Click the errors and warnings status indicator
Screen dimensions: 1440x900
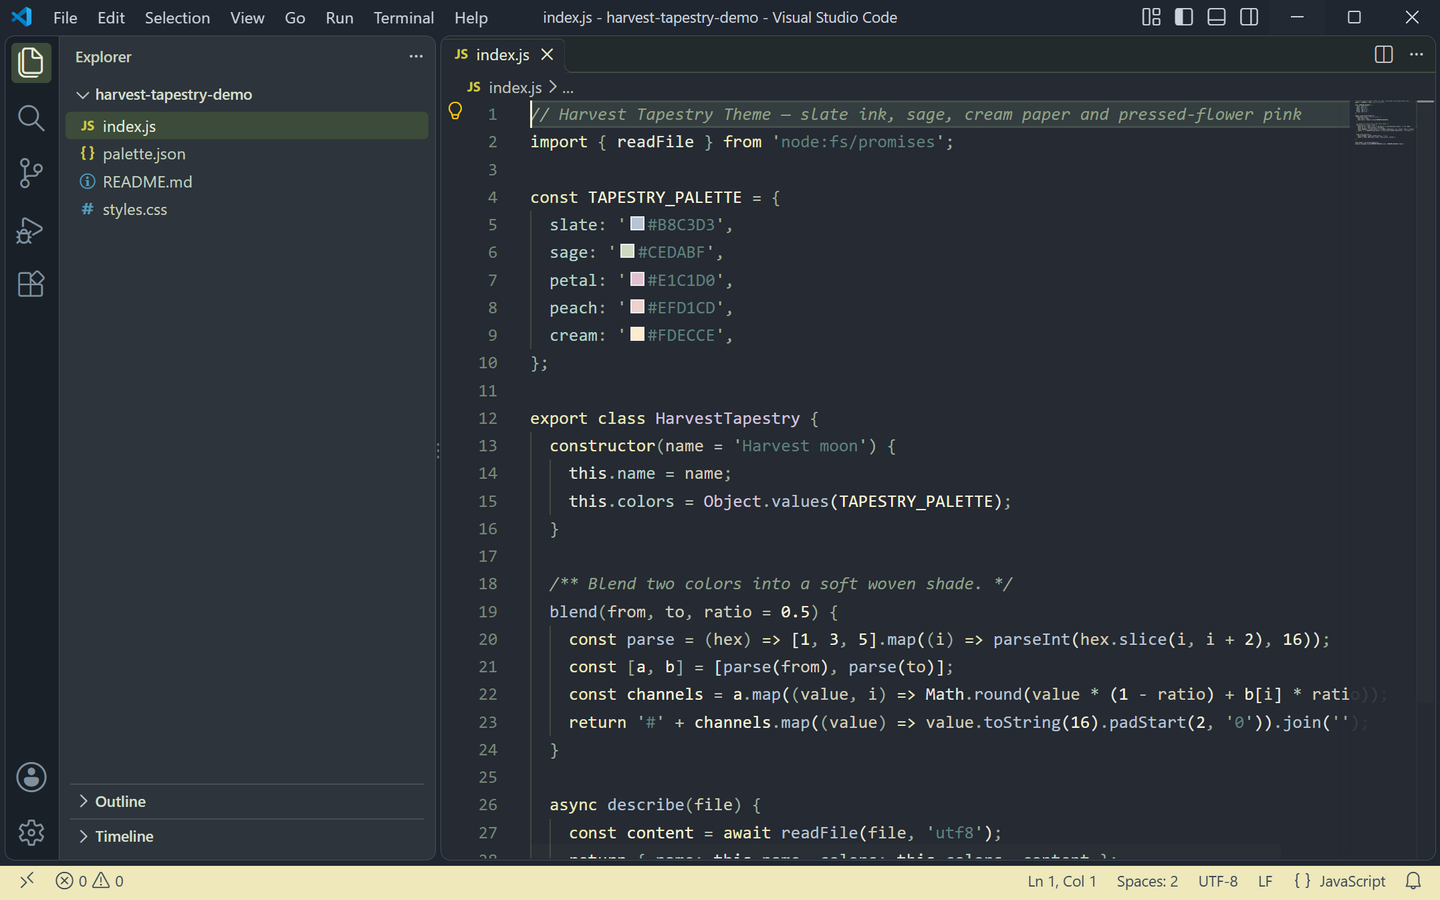[90, 881]
